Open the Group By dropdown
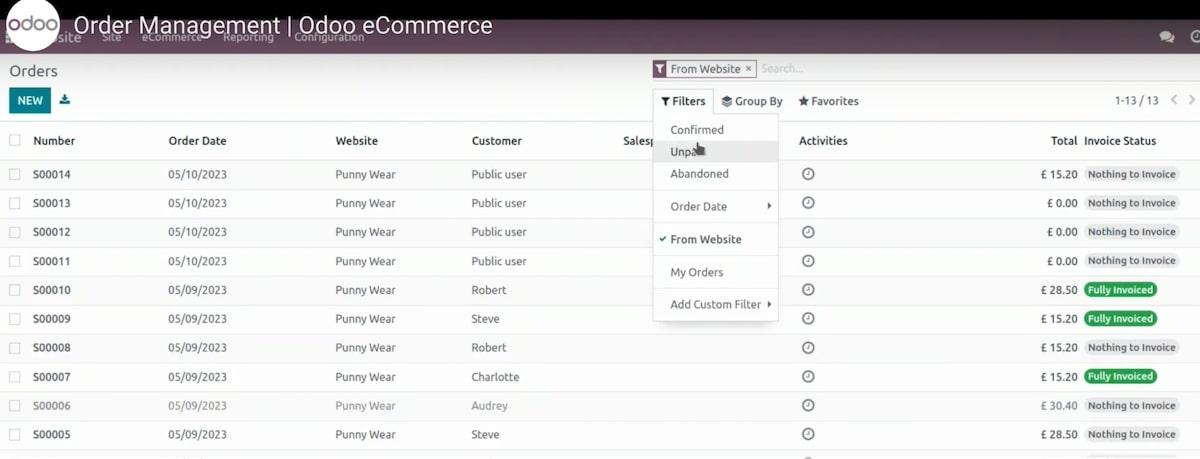 tap(752, 101)
